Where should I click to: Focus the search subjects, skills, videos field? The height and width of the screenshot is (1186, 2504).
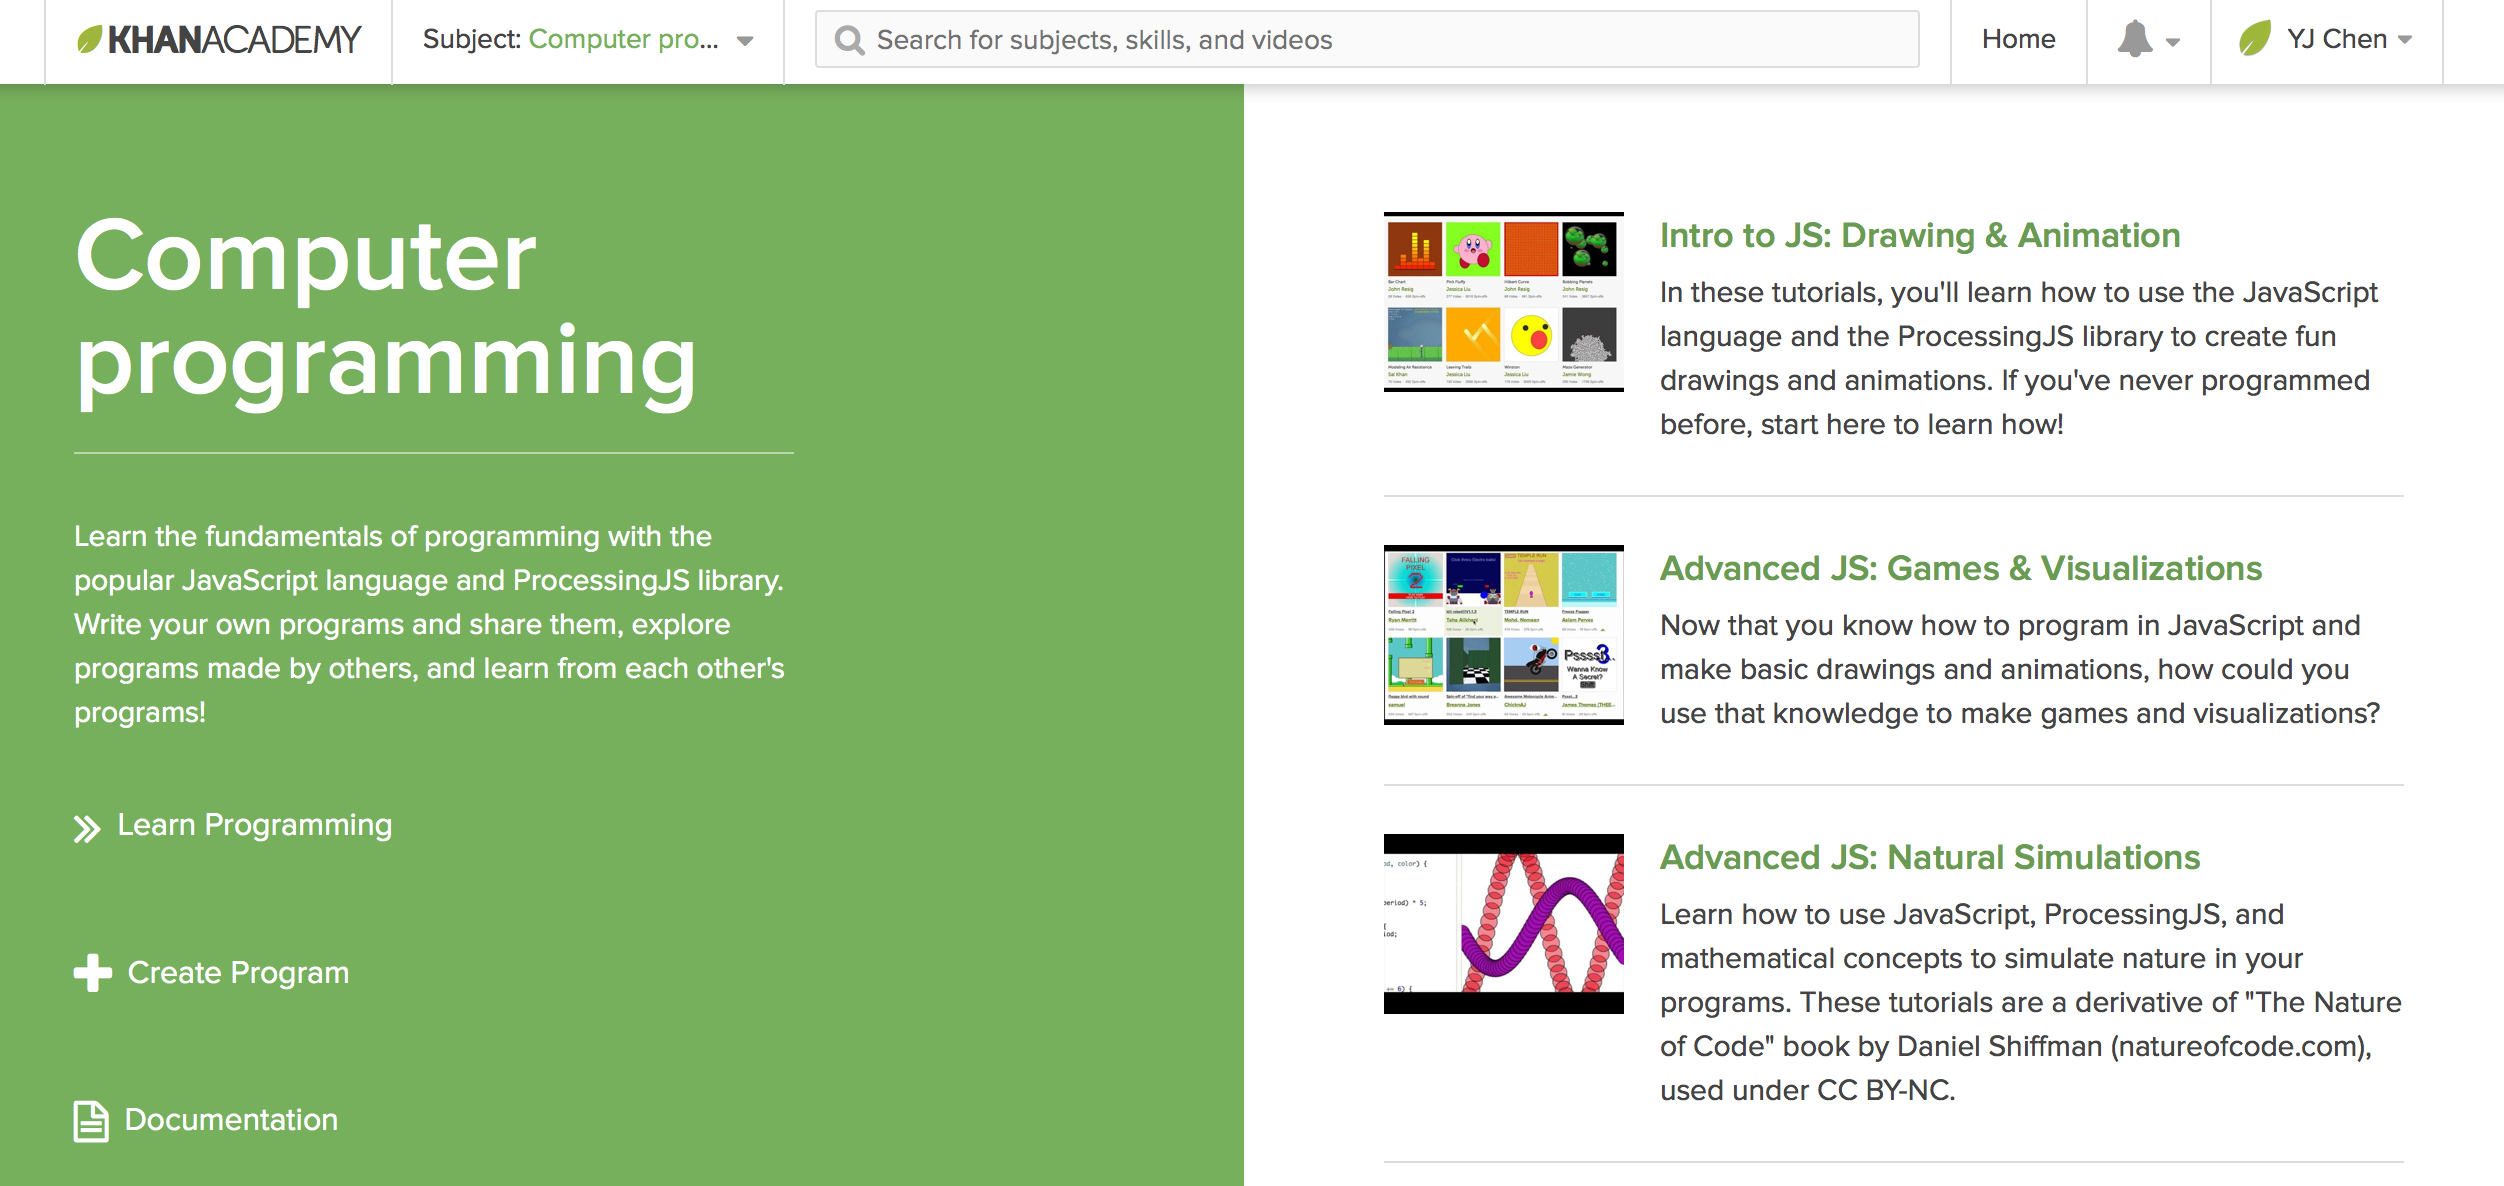[x=1367, y=39]
